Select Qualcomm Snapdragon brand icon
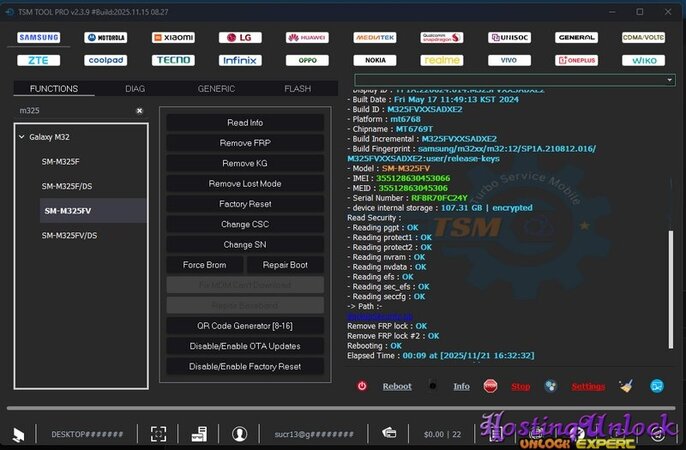This screenshot has width=686, height=450. click(x=441, y=37)
